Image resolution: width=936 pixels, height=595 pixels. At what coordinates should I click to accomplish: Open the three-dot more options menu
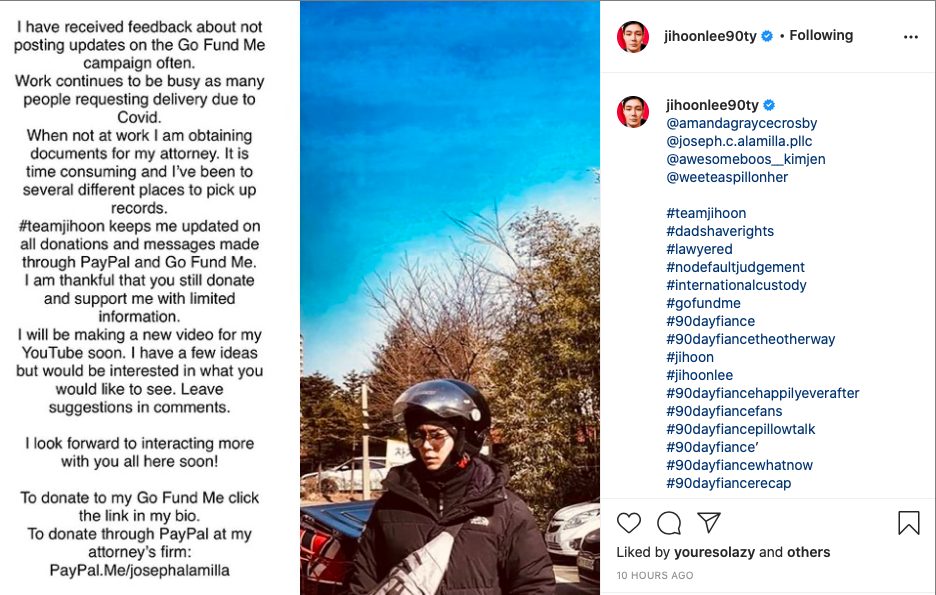[910, 37]
